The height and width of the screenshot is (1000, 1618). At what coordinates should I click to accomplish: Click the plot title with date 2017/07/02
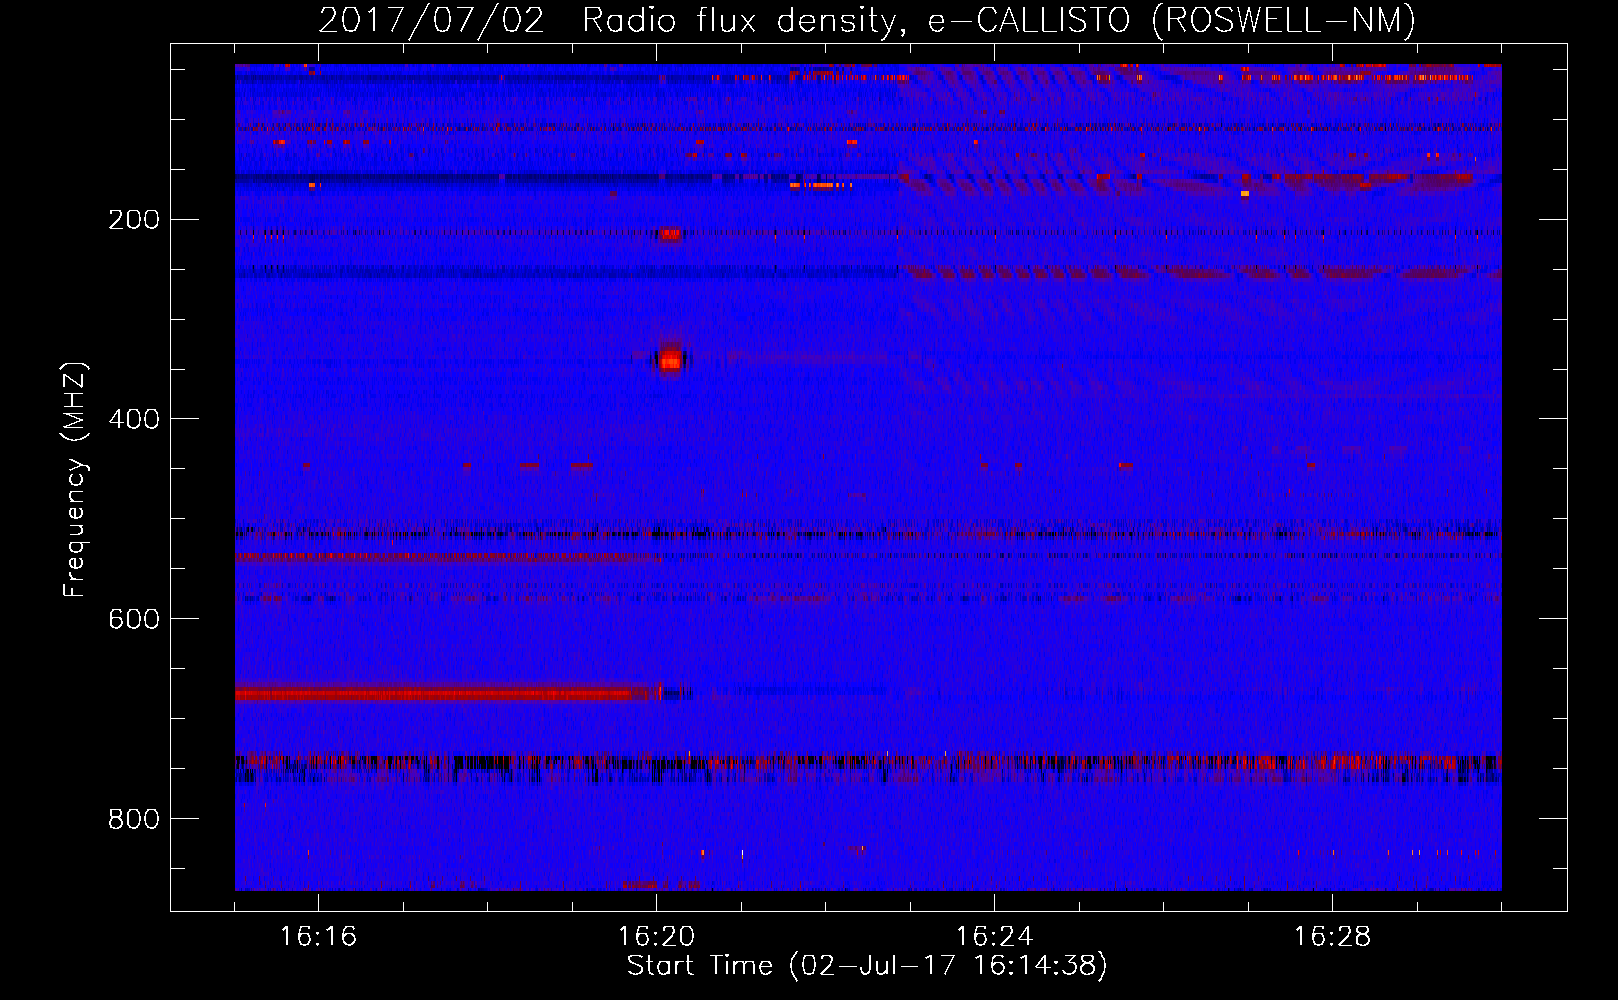867,20
